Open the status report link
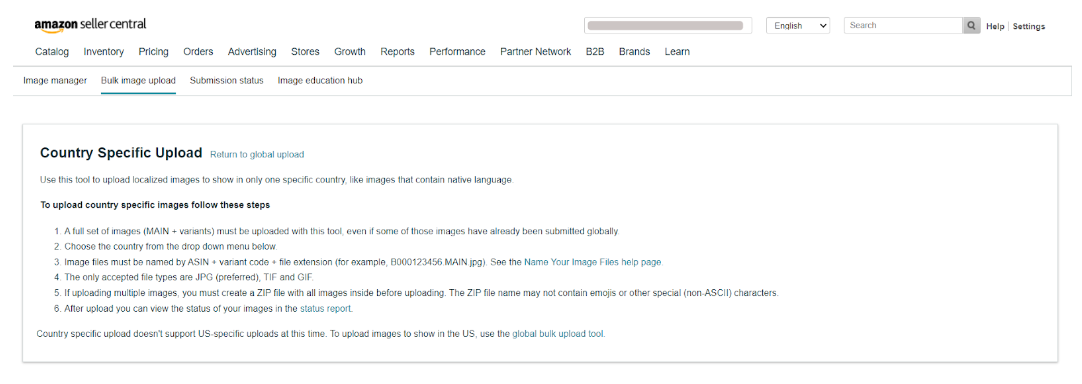This screenshot has height=384, width=1082. pyautogui.click(x=326, y=309)
